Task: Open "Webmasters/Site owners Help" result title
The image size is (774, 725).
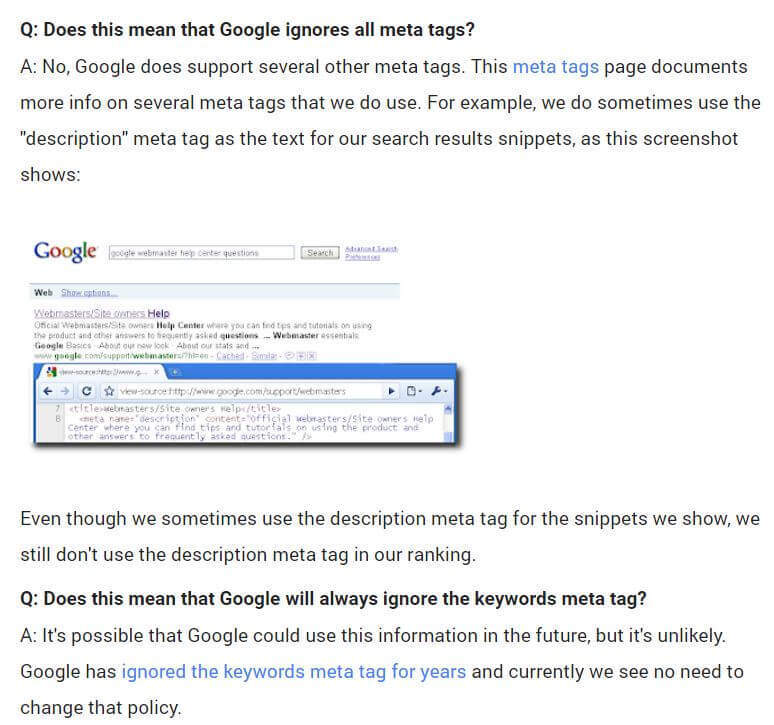Action: pos(102,313)
